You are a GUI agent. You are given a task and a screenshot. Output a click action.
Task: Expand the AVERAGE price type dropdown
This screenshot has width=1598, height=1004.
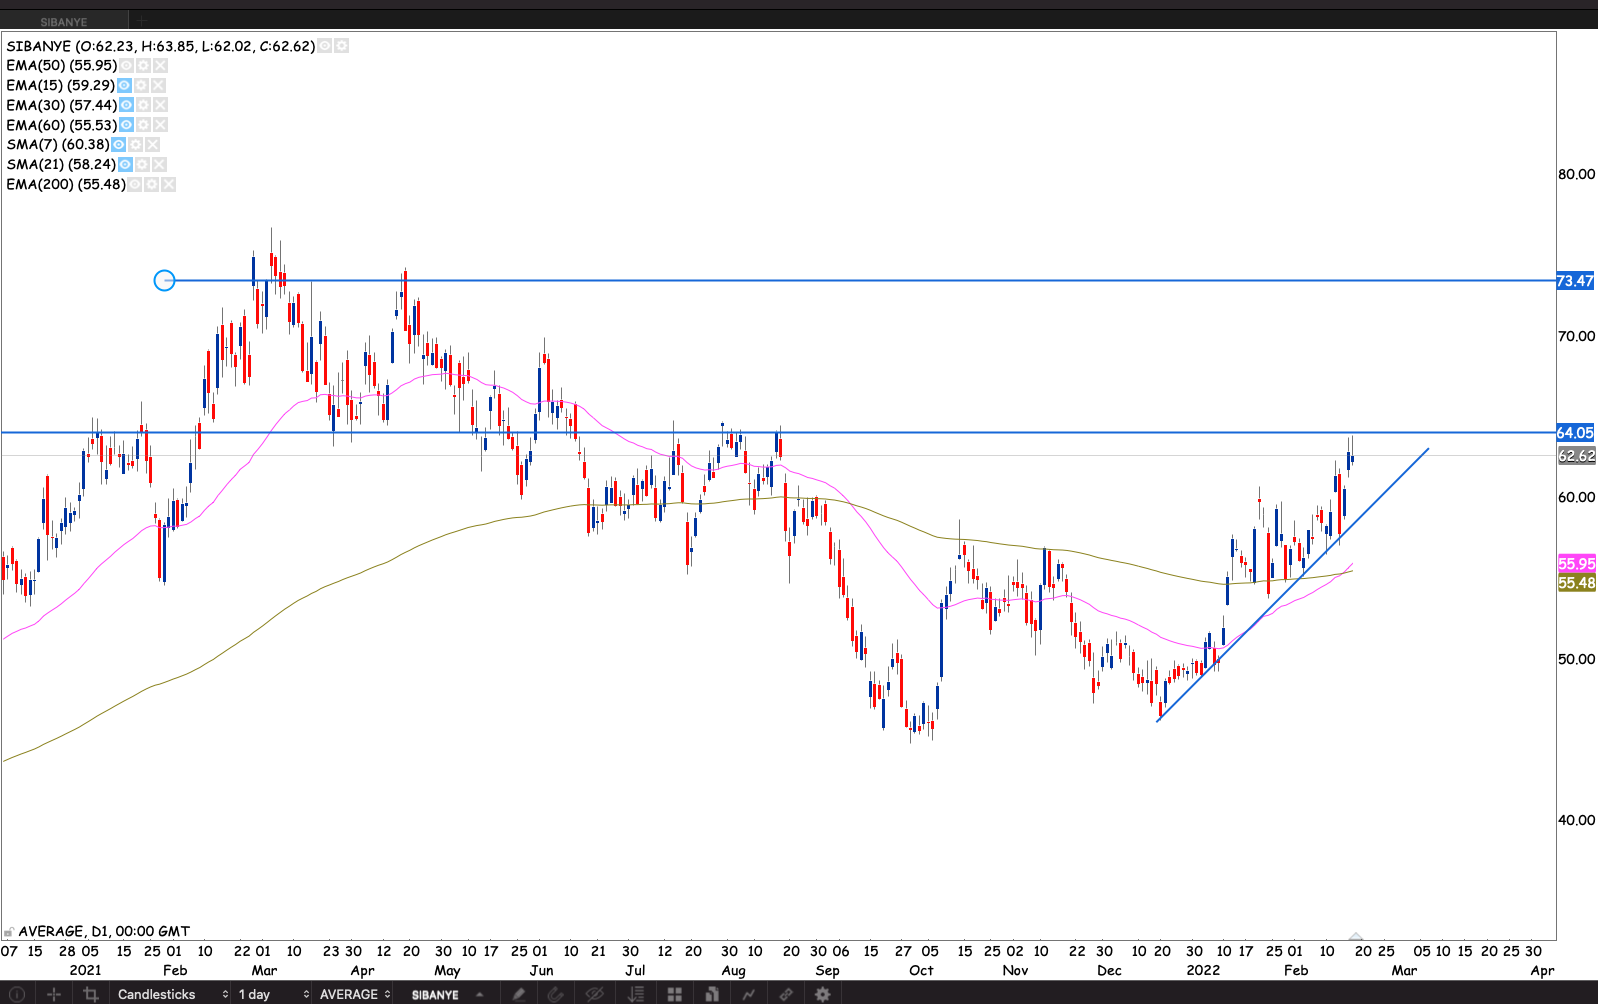[355, 994]
